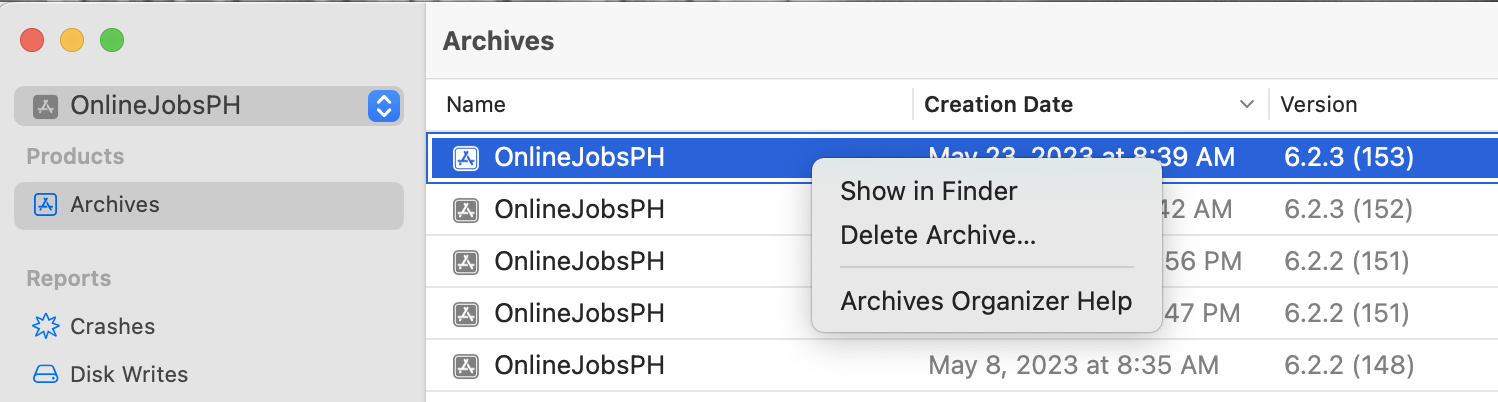Viewport: 1498px width, 402px height.
Task: Toggle Creation Date sort chevron
Action: click(x=1247, y=105)
